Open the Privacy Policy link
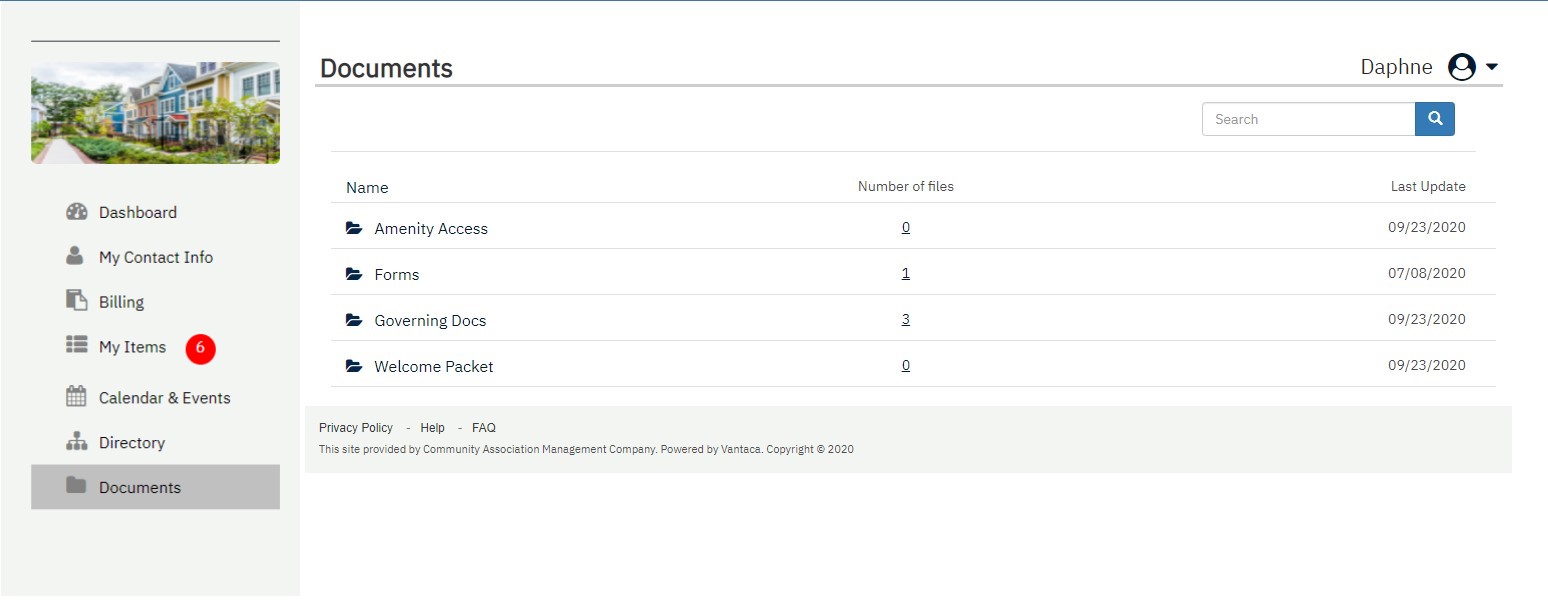 coord(356,428)
